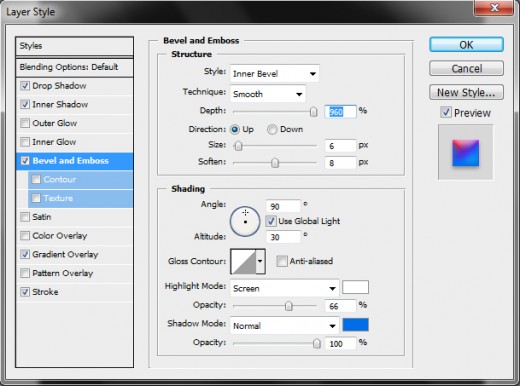Uncheck the Bevel and Emboss checkbox
This screenshot has width=520, height=386.
[x=25, y=161]
